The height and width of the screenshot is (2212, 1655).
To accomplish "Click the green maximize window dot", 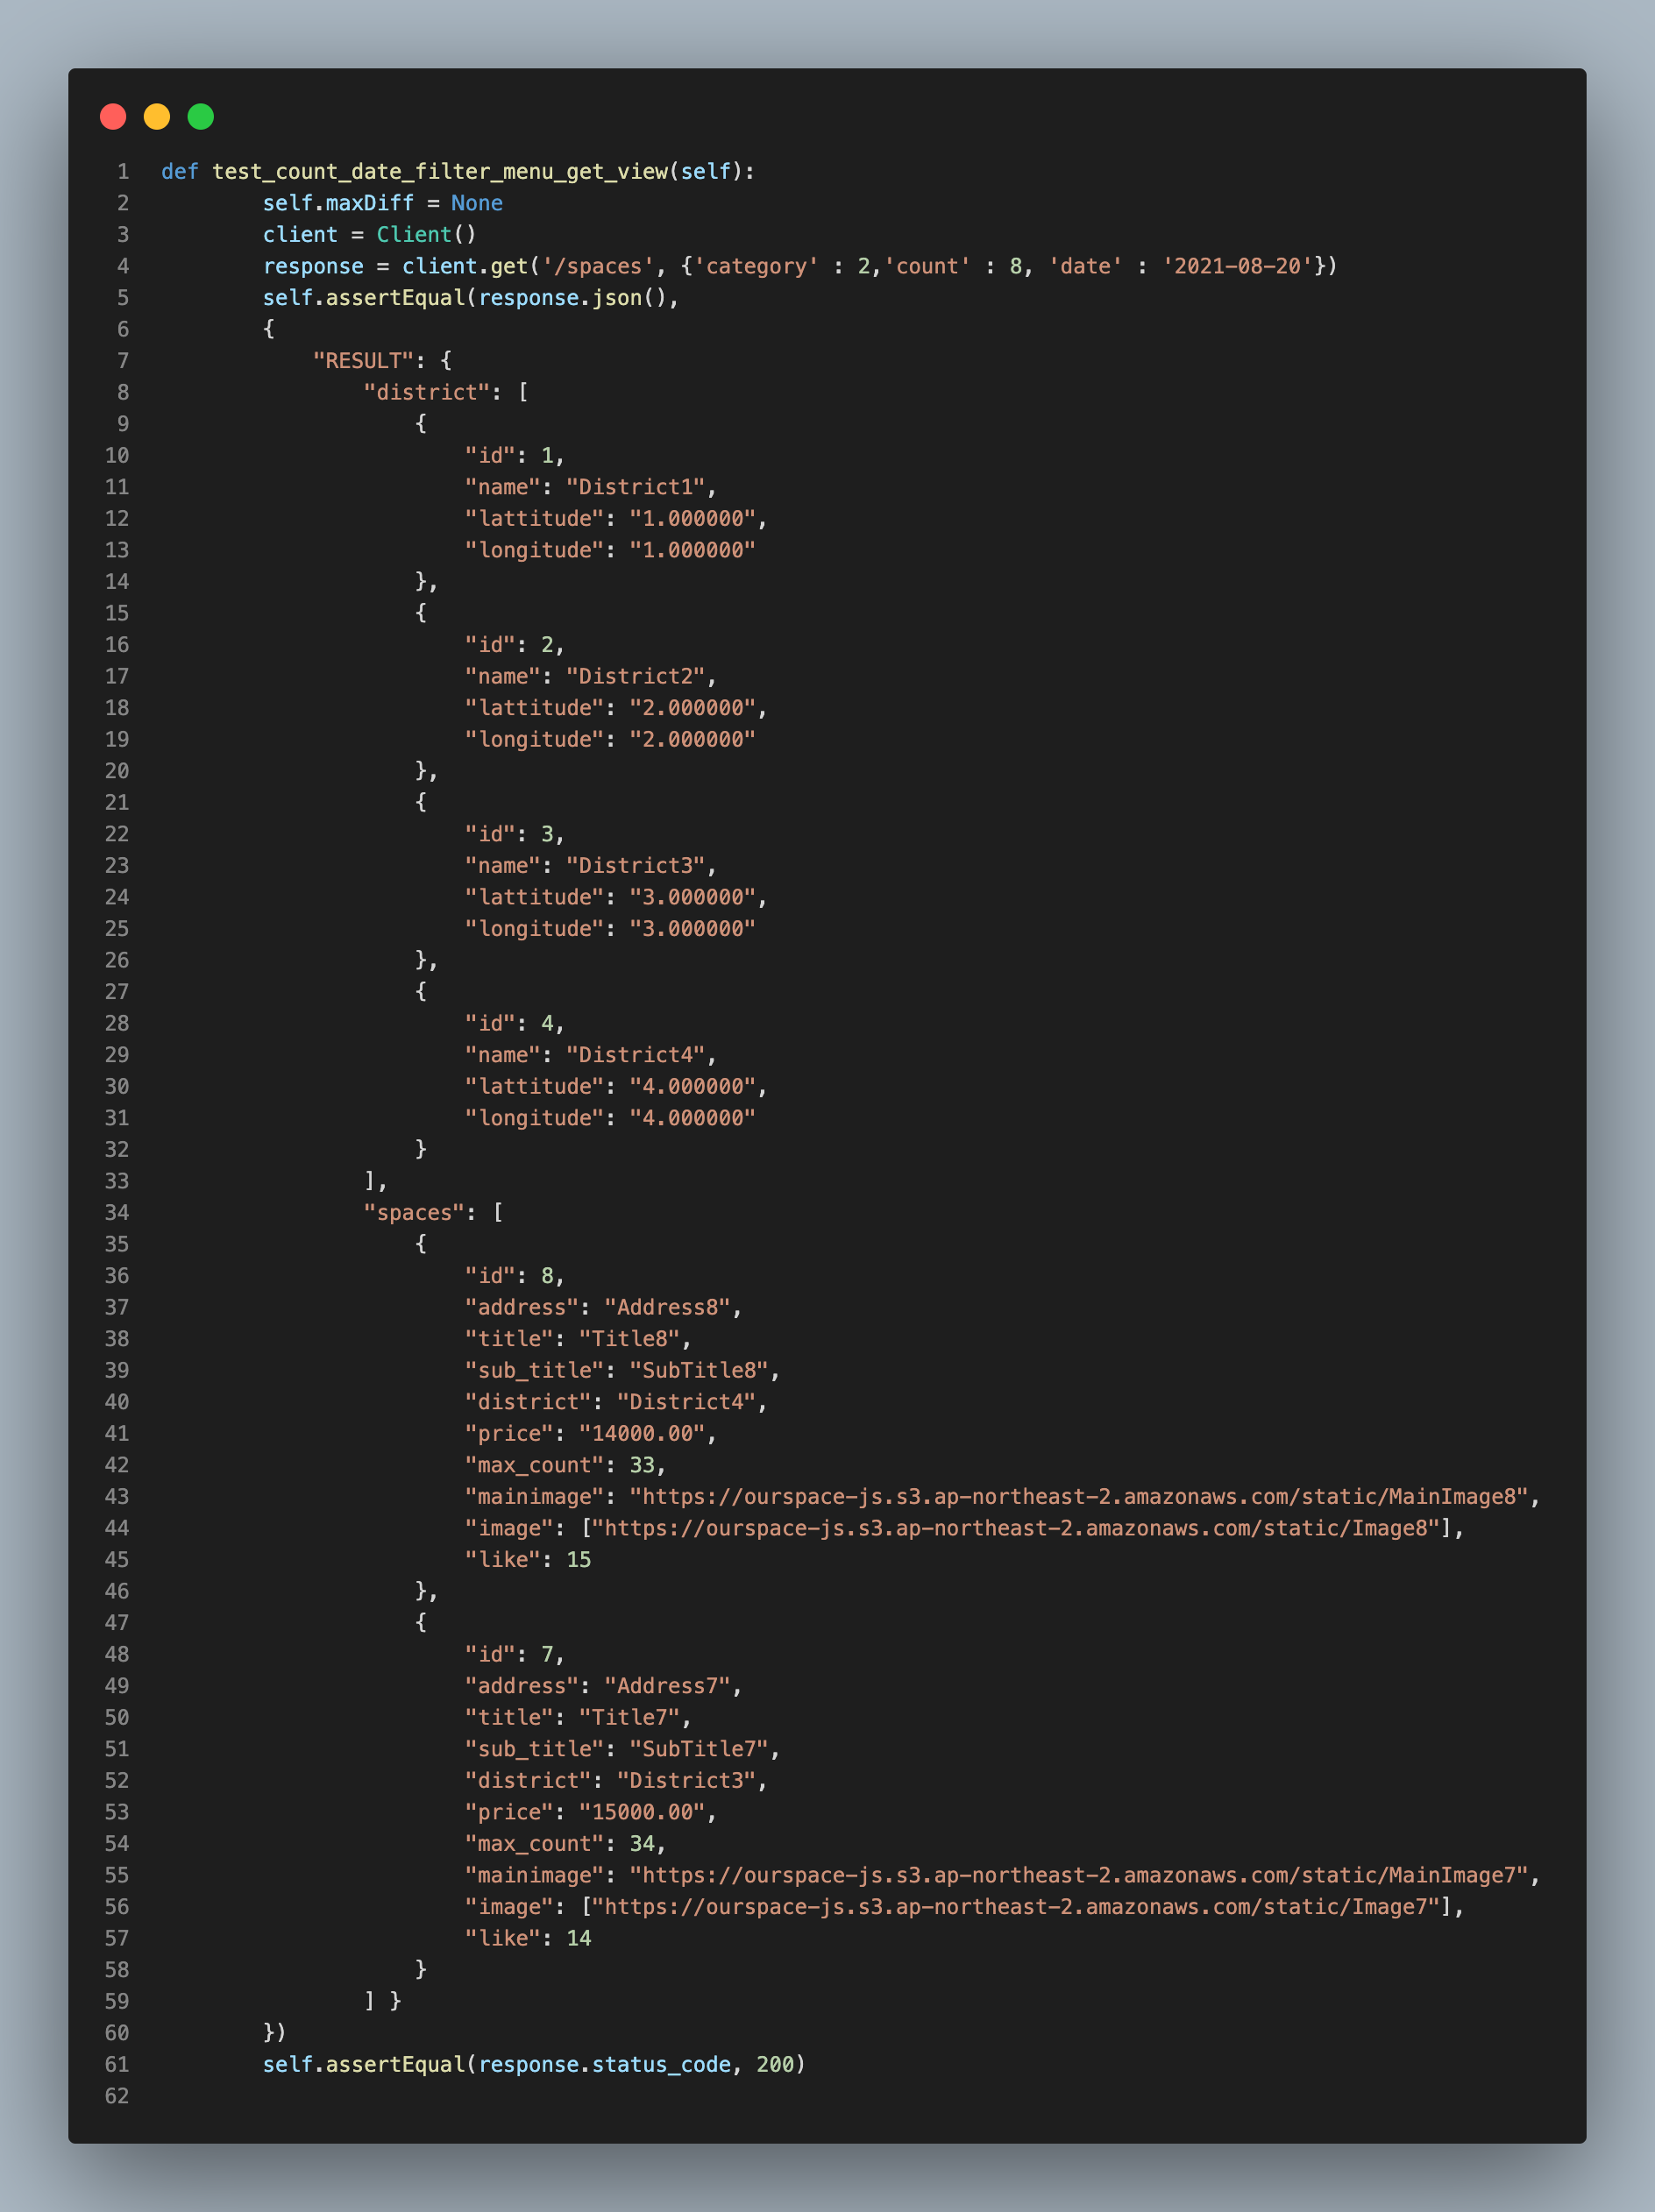I will (201, 117).
